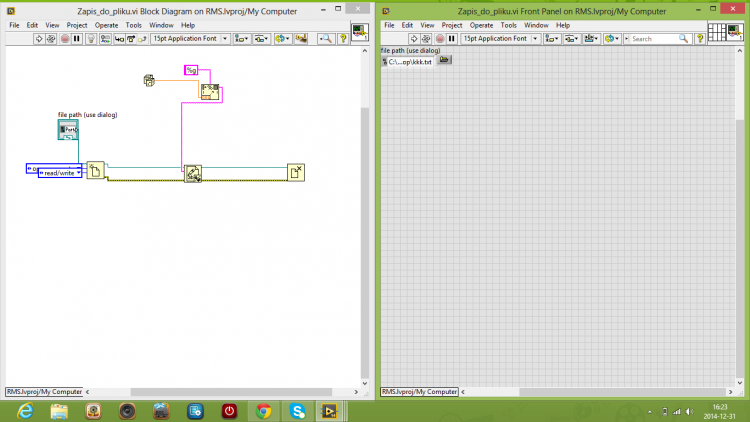Open the Operate menu in Front Panel
750x422 pixels.
click(x=481, y=25)
